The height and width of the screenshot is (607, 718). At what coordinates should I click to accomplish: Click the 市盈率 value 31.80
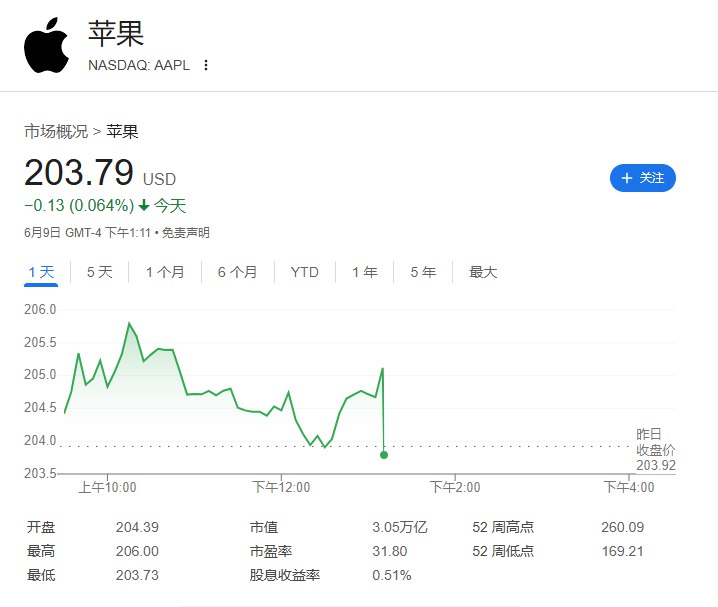tap(390, 551)
